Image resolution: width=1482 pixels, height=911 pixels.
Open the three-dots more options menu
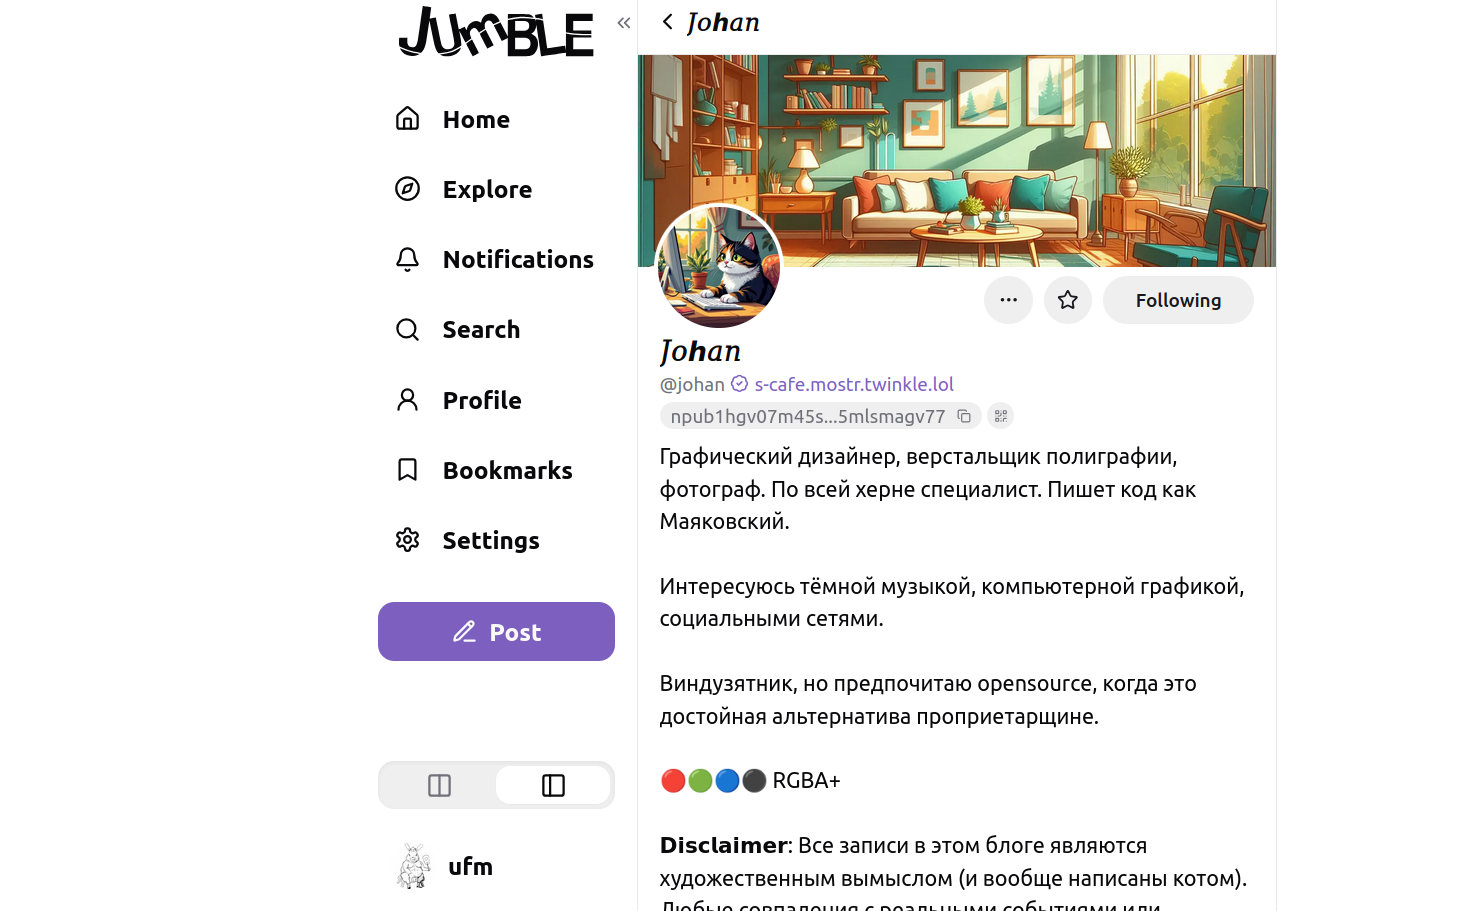click(x=1008, y=300)
